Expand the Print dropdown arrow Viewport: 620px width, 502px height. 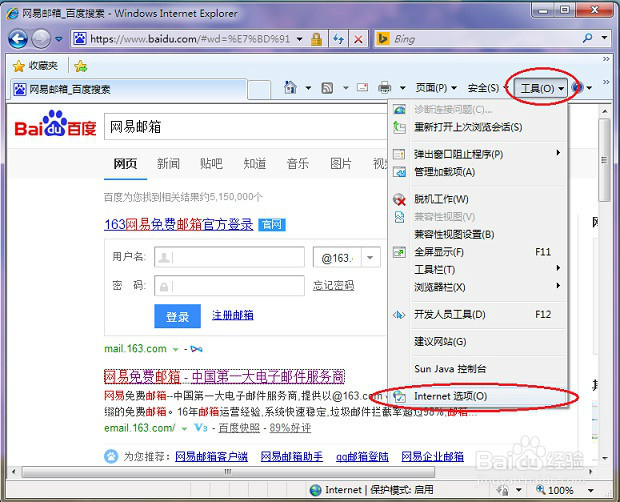[403, 88]
